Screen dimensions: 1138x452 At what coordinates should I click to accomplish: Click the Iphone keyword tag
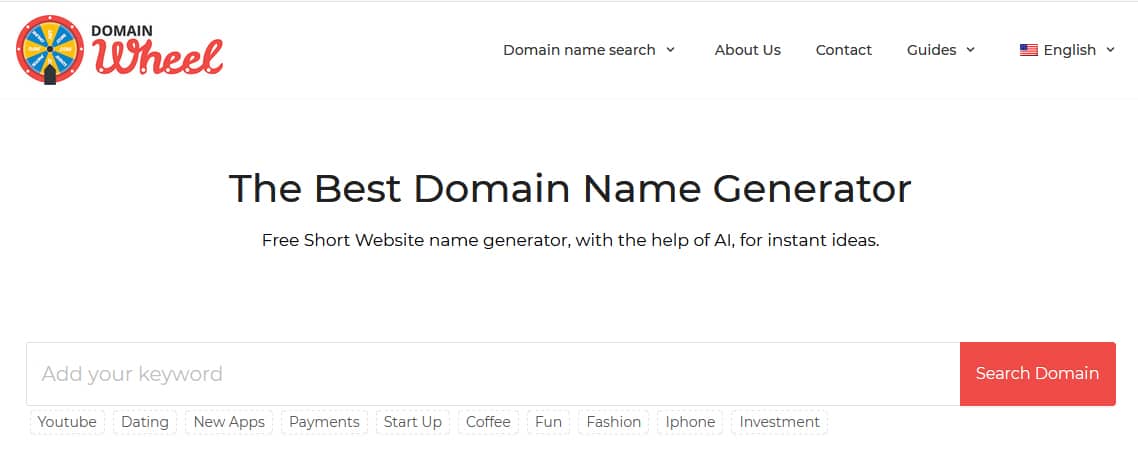pyautogui.click(x=690, y=422)
